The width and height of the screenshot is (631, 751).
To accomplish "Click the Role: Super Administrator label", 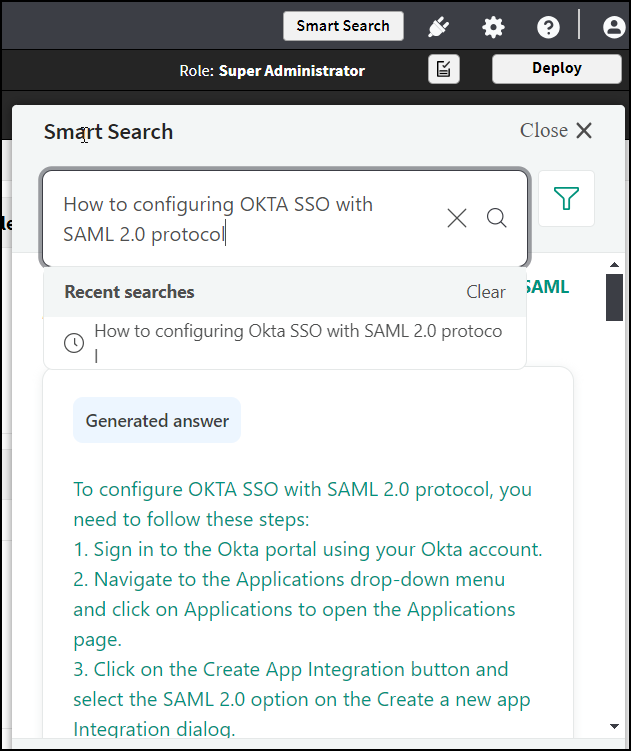I will pos(271,70).
